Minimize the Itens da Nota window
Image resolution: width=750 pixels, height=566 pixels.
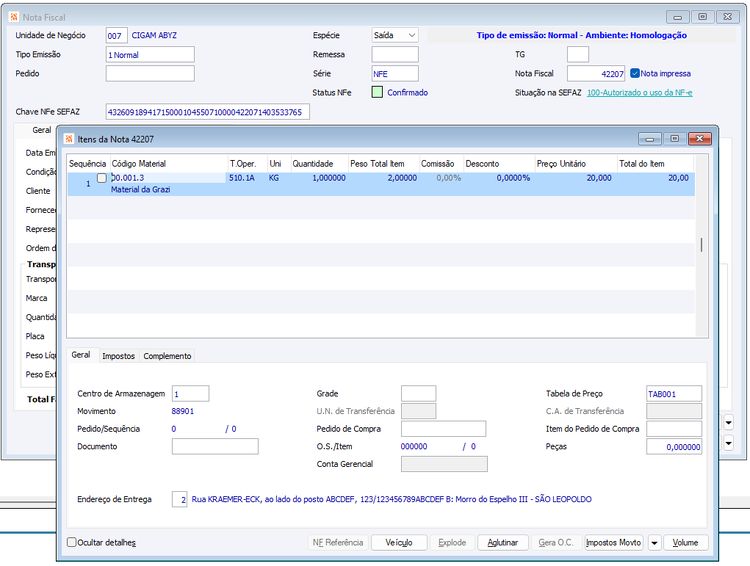click(650, 139)
